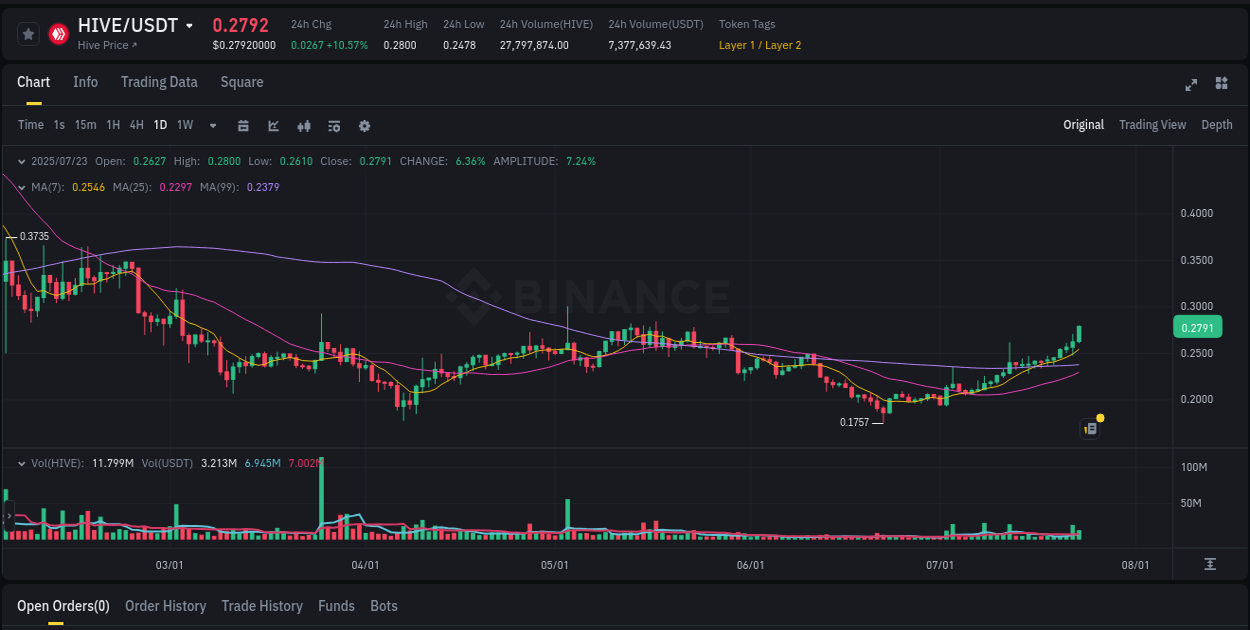Open the chart settings gear

(x=364, y=125)
